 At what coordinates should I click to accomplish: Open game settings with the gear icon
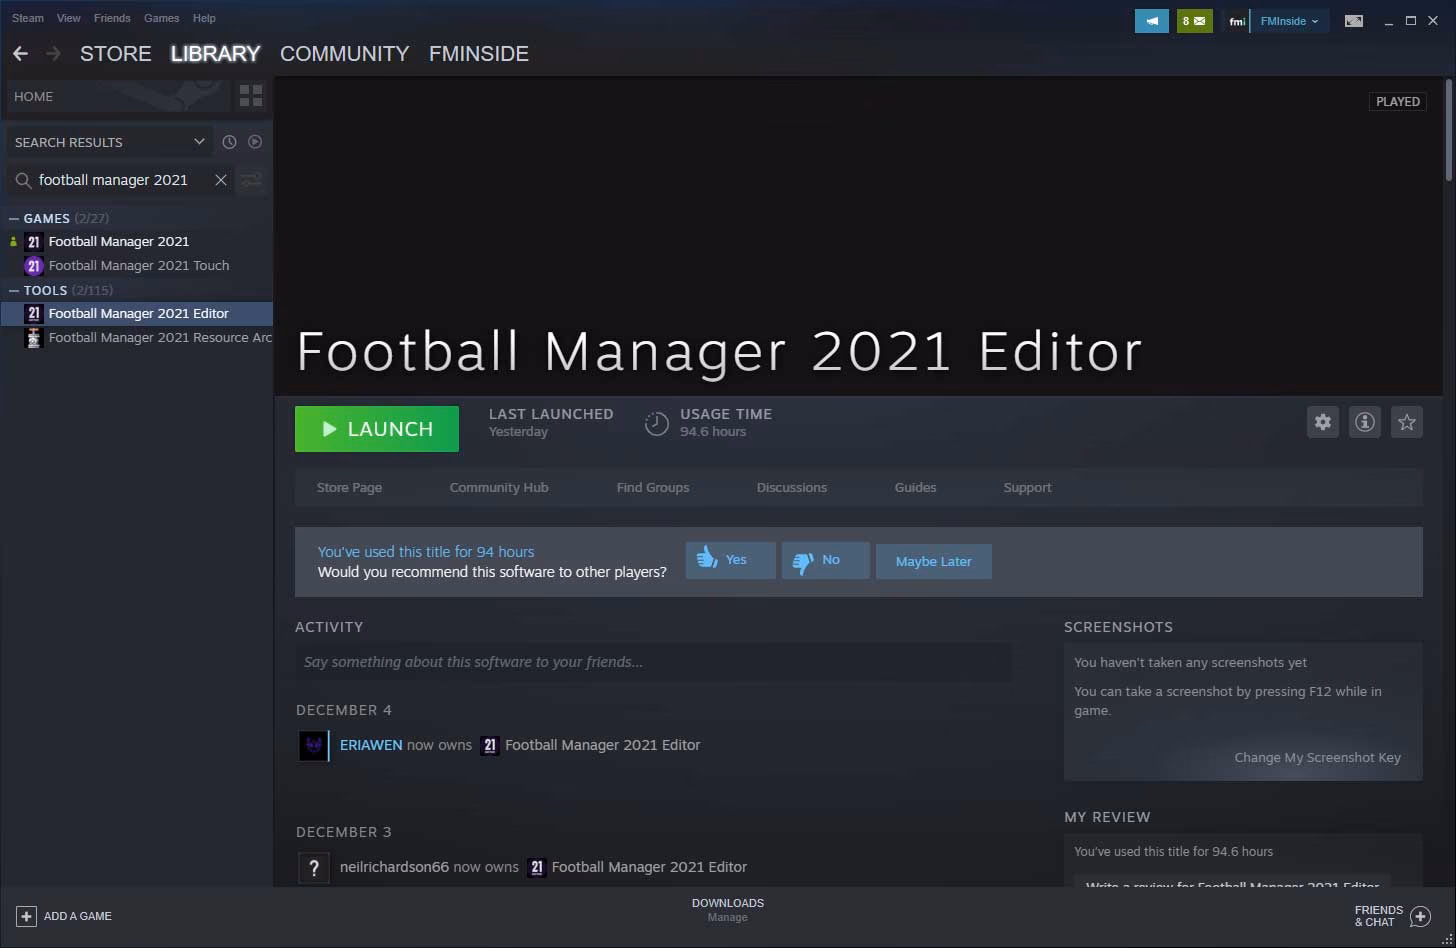[1322, 421]
